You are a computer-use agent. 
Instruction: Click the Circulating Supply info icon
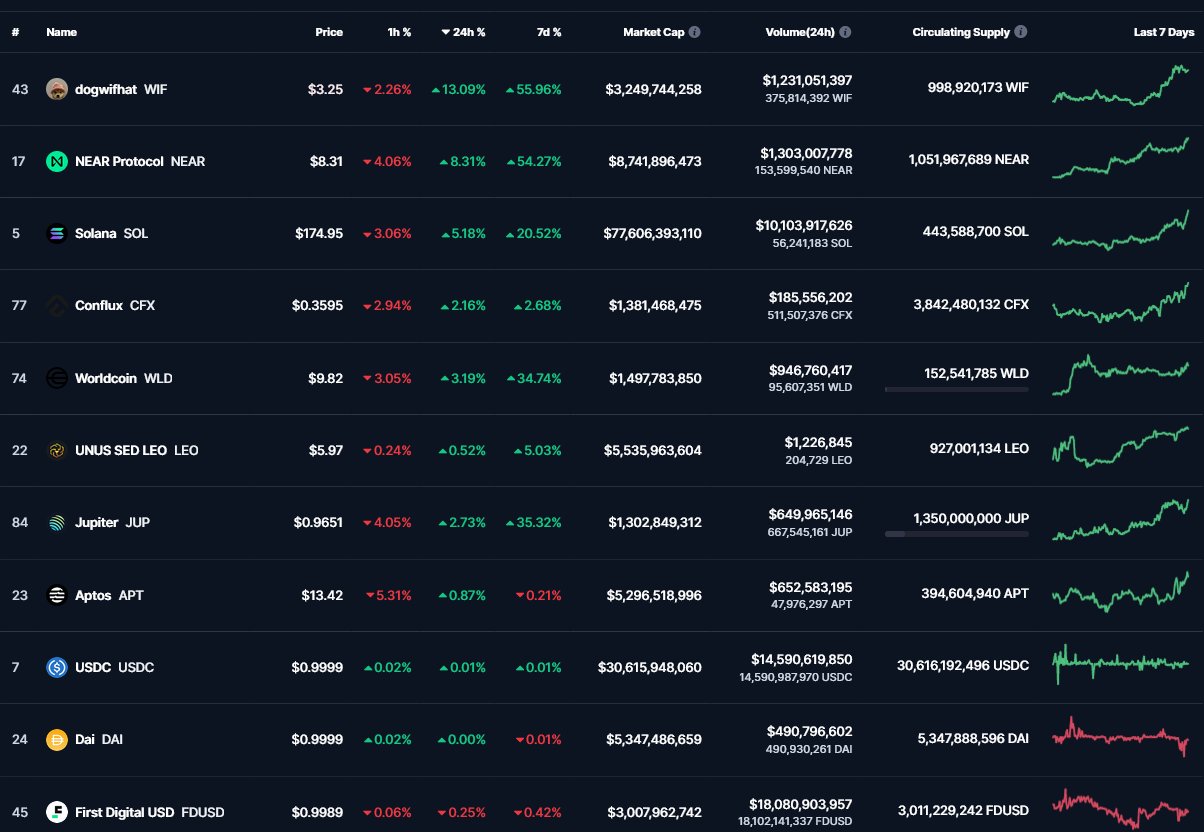[1021, 32]
